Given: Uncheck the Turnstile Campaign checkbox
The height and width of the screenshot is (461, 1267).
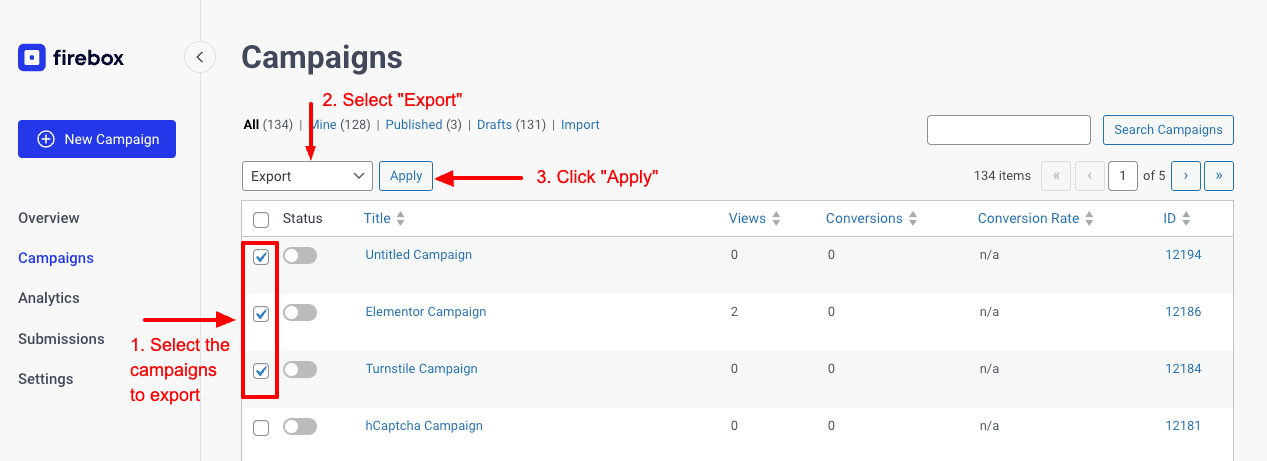Looking at the screenshot, I should click(261, 371).
